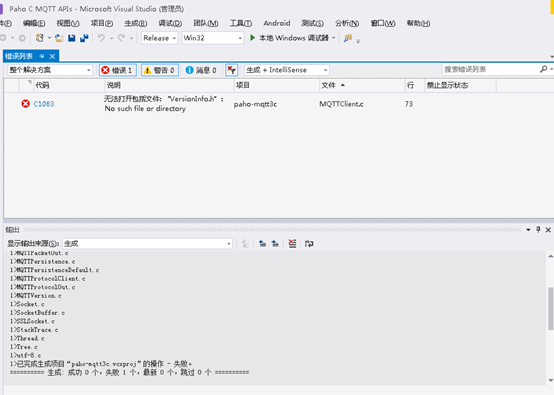The width and height of the screenshot is (554, 395).
Task: Open the Analyze (分析) menu
Action: [347, 23]
